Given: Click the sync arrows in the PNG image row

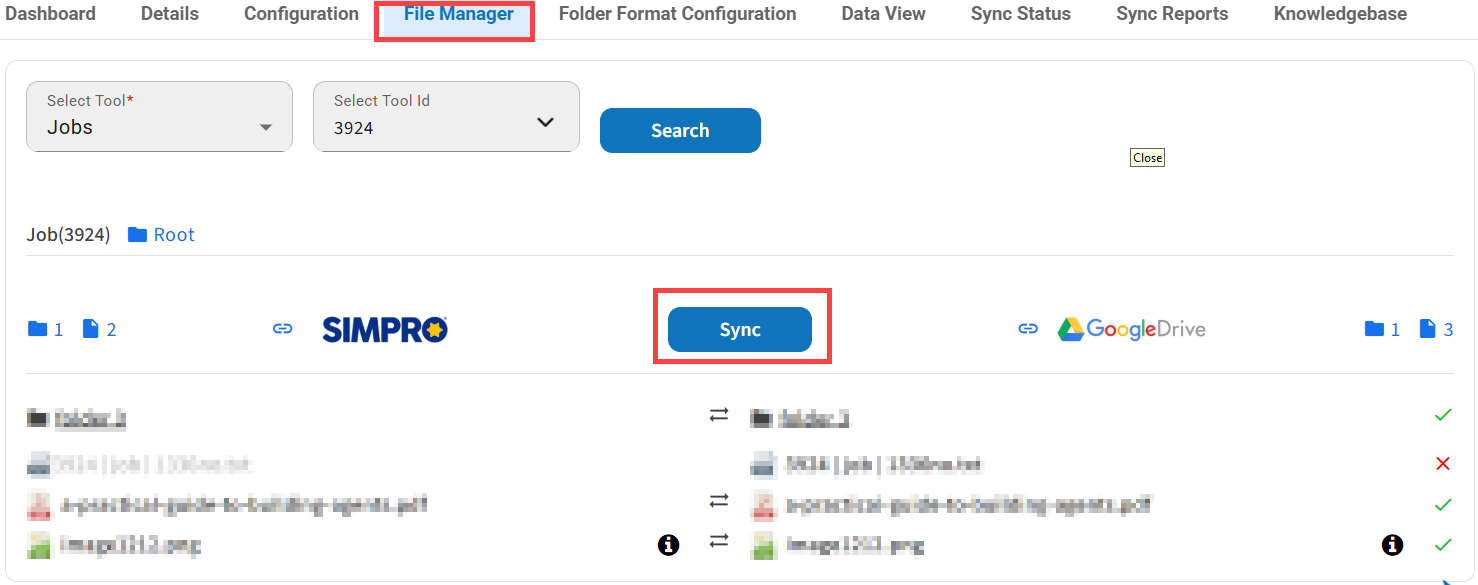Looking at the screenshot, I should [x=719, y=541].
